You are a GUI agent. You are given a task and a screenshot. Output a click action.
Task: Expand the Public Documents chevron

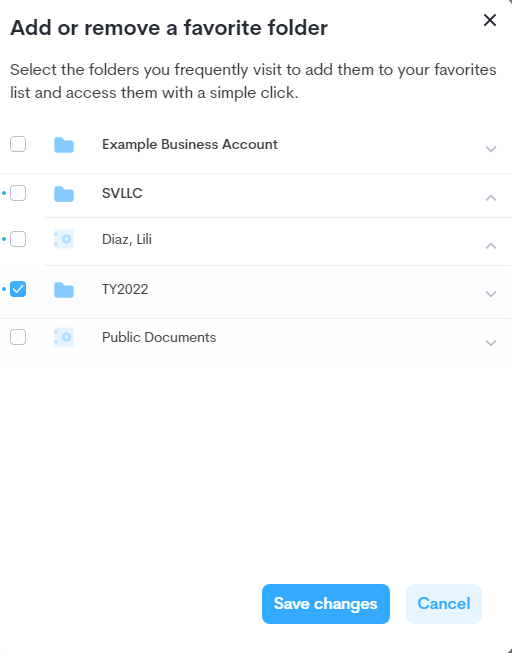point(491,343)
